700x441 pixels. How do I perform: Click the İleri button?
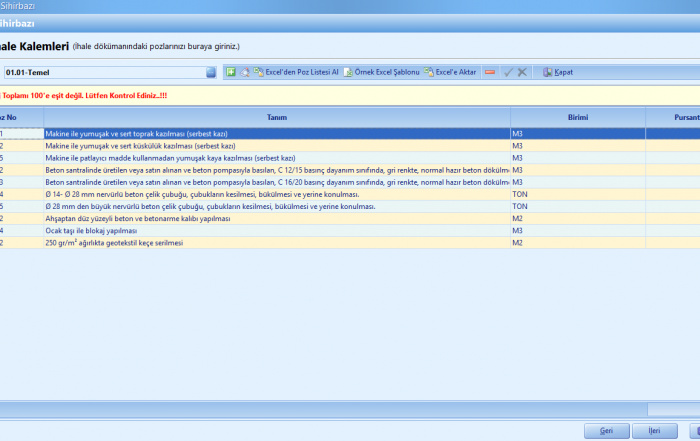point(654,430)
